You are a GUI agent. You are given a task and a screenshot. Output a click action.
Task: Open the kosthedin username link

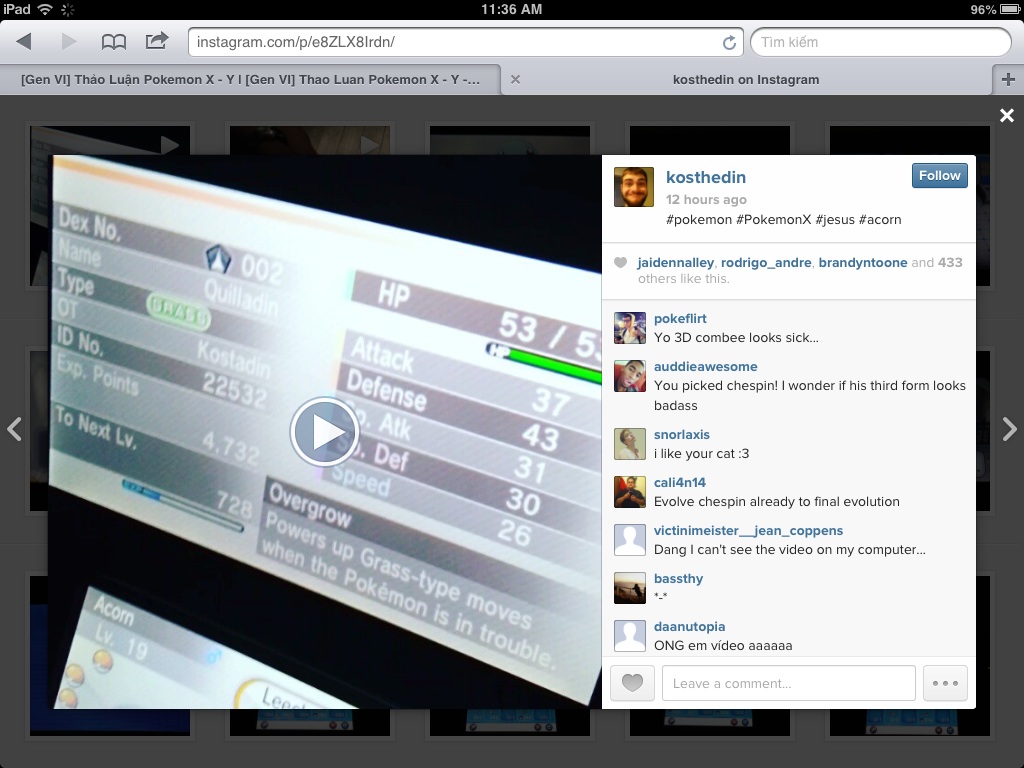(x=705, y=177)
